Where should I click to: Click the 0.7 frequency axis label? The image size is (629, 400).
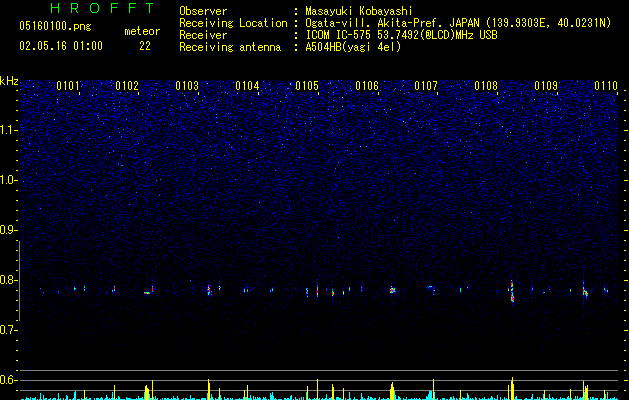[9, 330]
